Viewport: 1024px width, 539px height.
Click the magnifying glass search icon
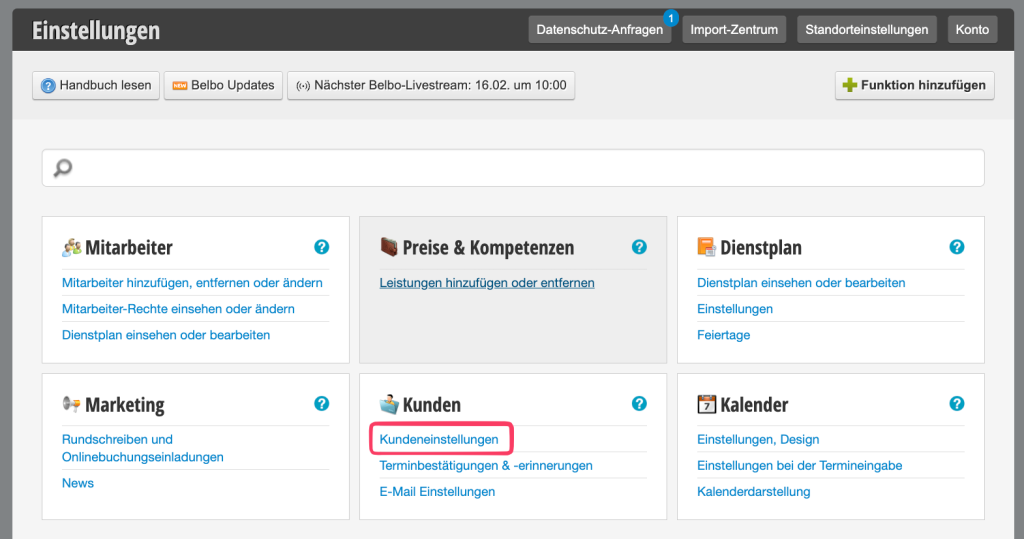coord(63,168)
